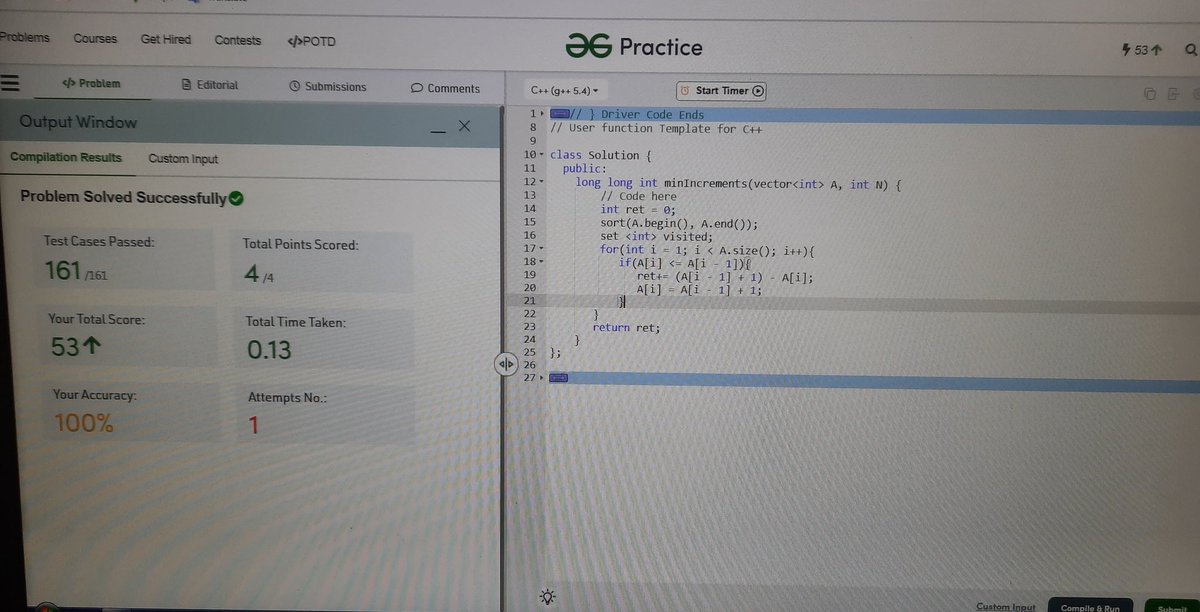Click the '// Code here' comment line
The width and height of the screenshot is (1200, 612).
click(638, 196)
